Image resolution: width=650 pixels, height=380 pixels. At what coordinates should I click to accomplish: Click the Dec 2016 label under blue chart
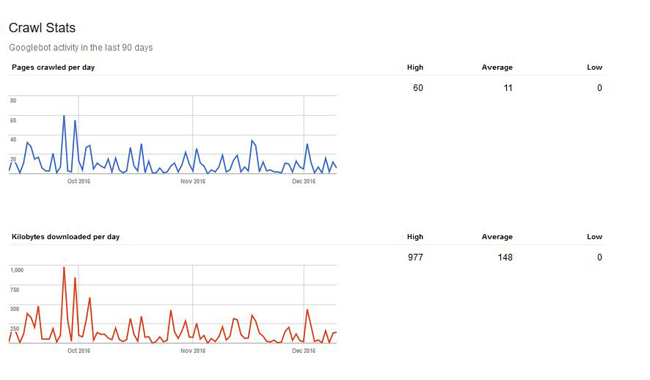(304, 181)
